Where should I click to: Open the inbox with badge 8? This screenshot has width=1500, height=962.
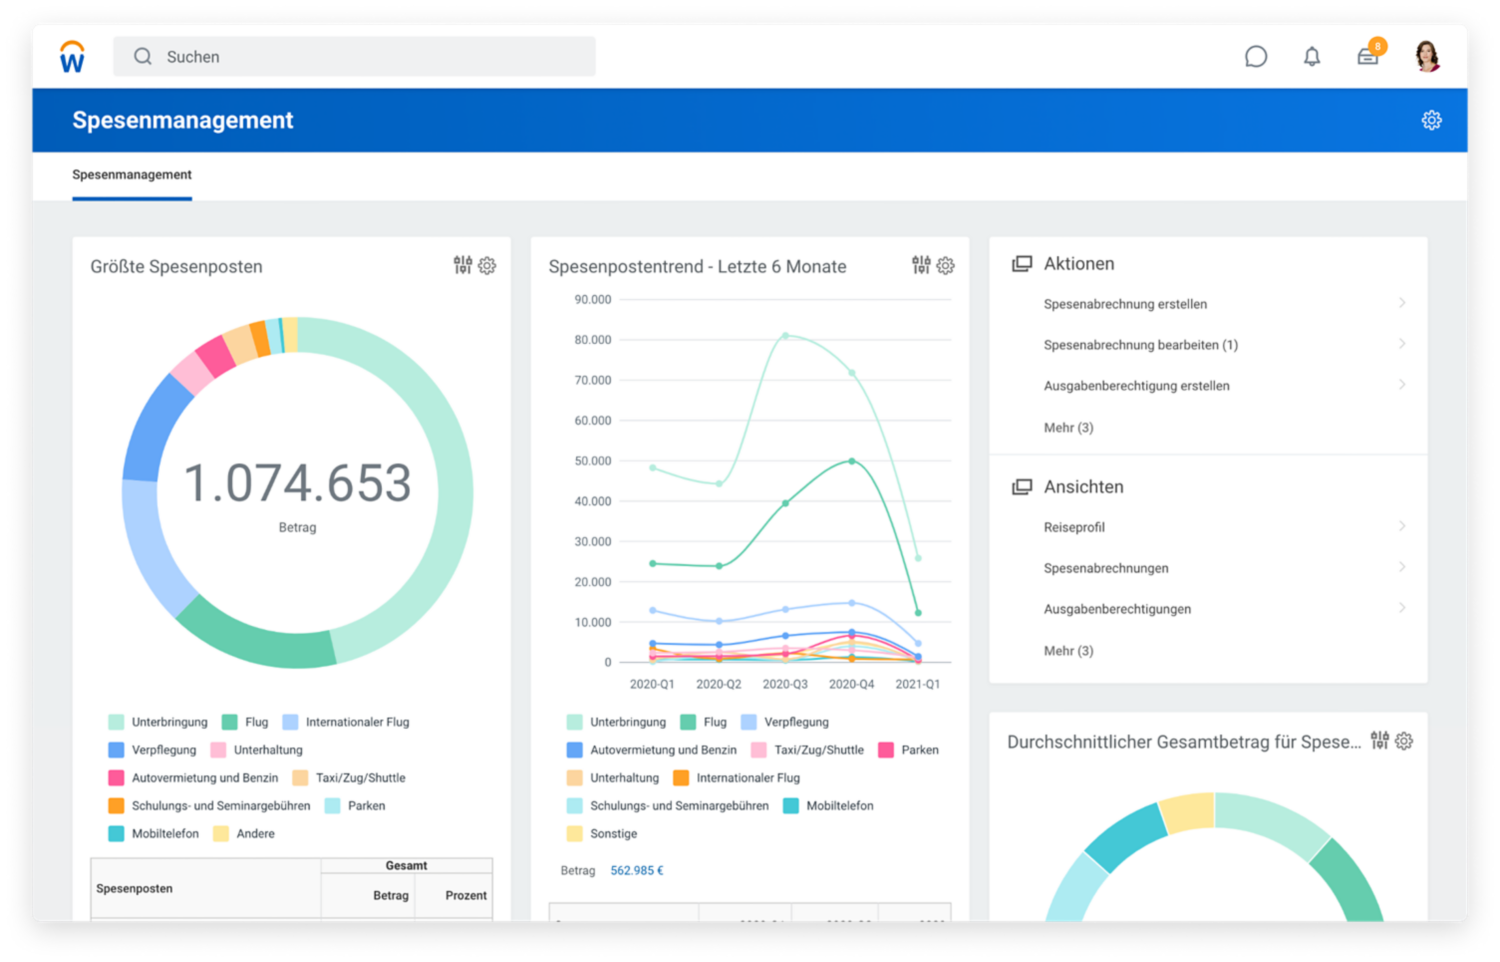[x=1370, y=54]
